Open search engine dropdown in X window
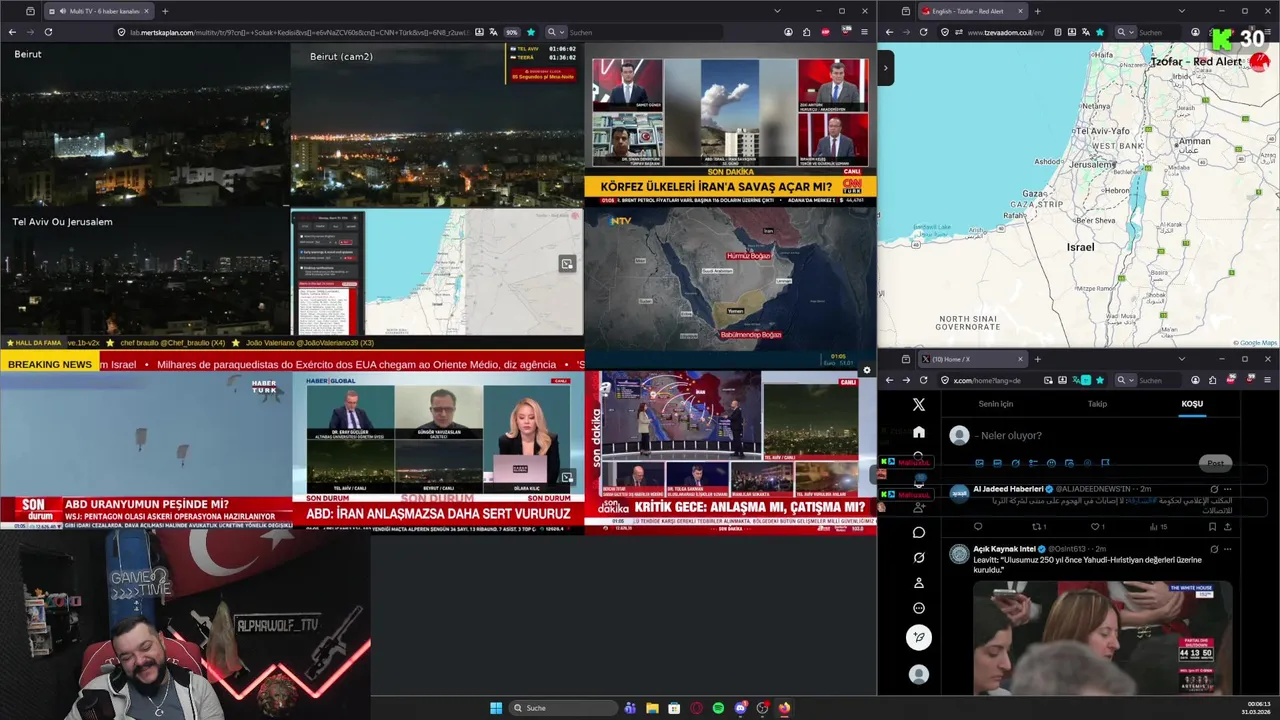 pyautogui.click(x=1126, y=380)
